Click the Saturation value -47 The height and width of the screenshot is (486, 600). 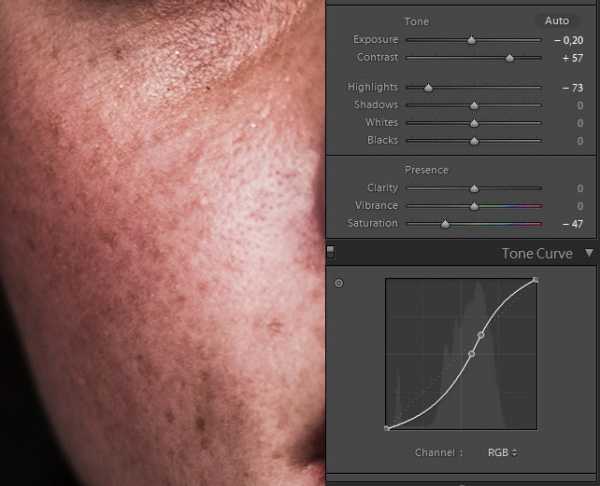pos(572,224)
